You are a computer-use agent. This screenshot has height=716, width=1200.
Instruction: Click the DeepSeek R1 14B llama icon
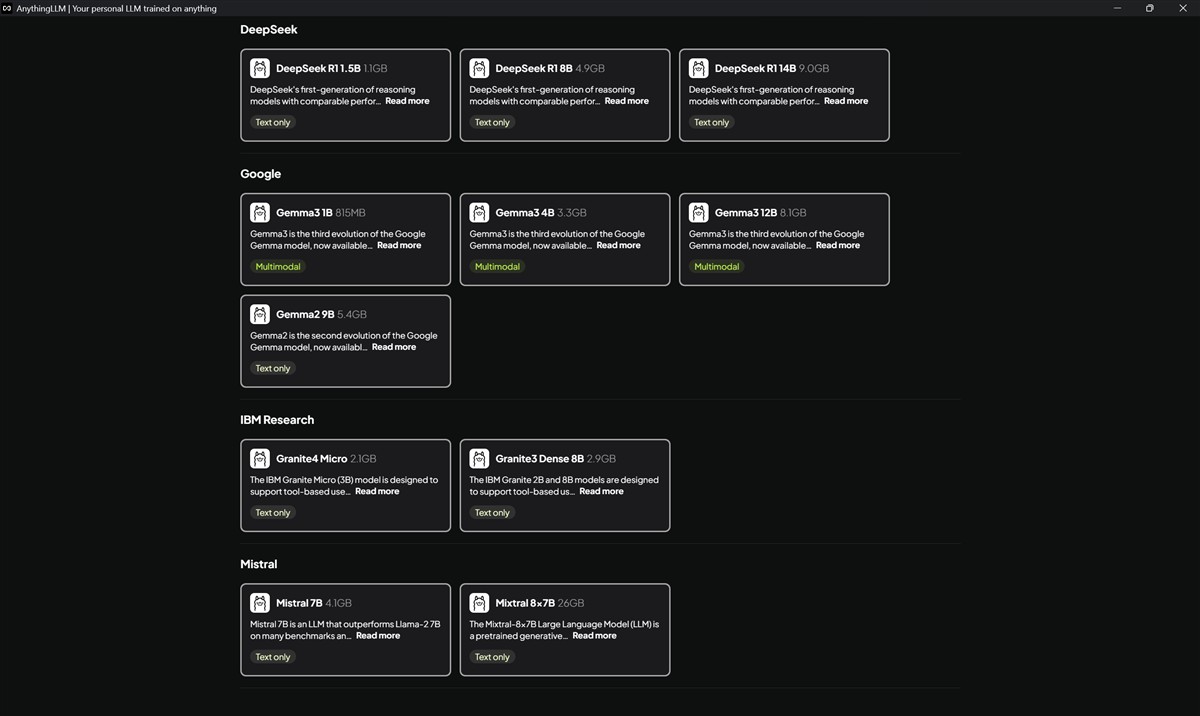pos(698,68)
